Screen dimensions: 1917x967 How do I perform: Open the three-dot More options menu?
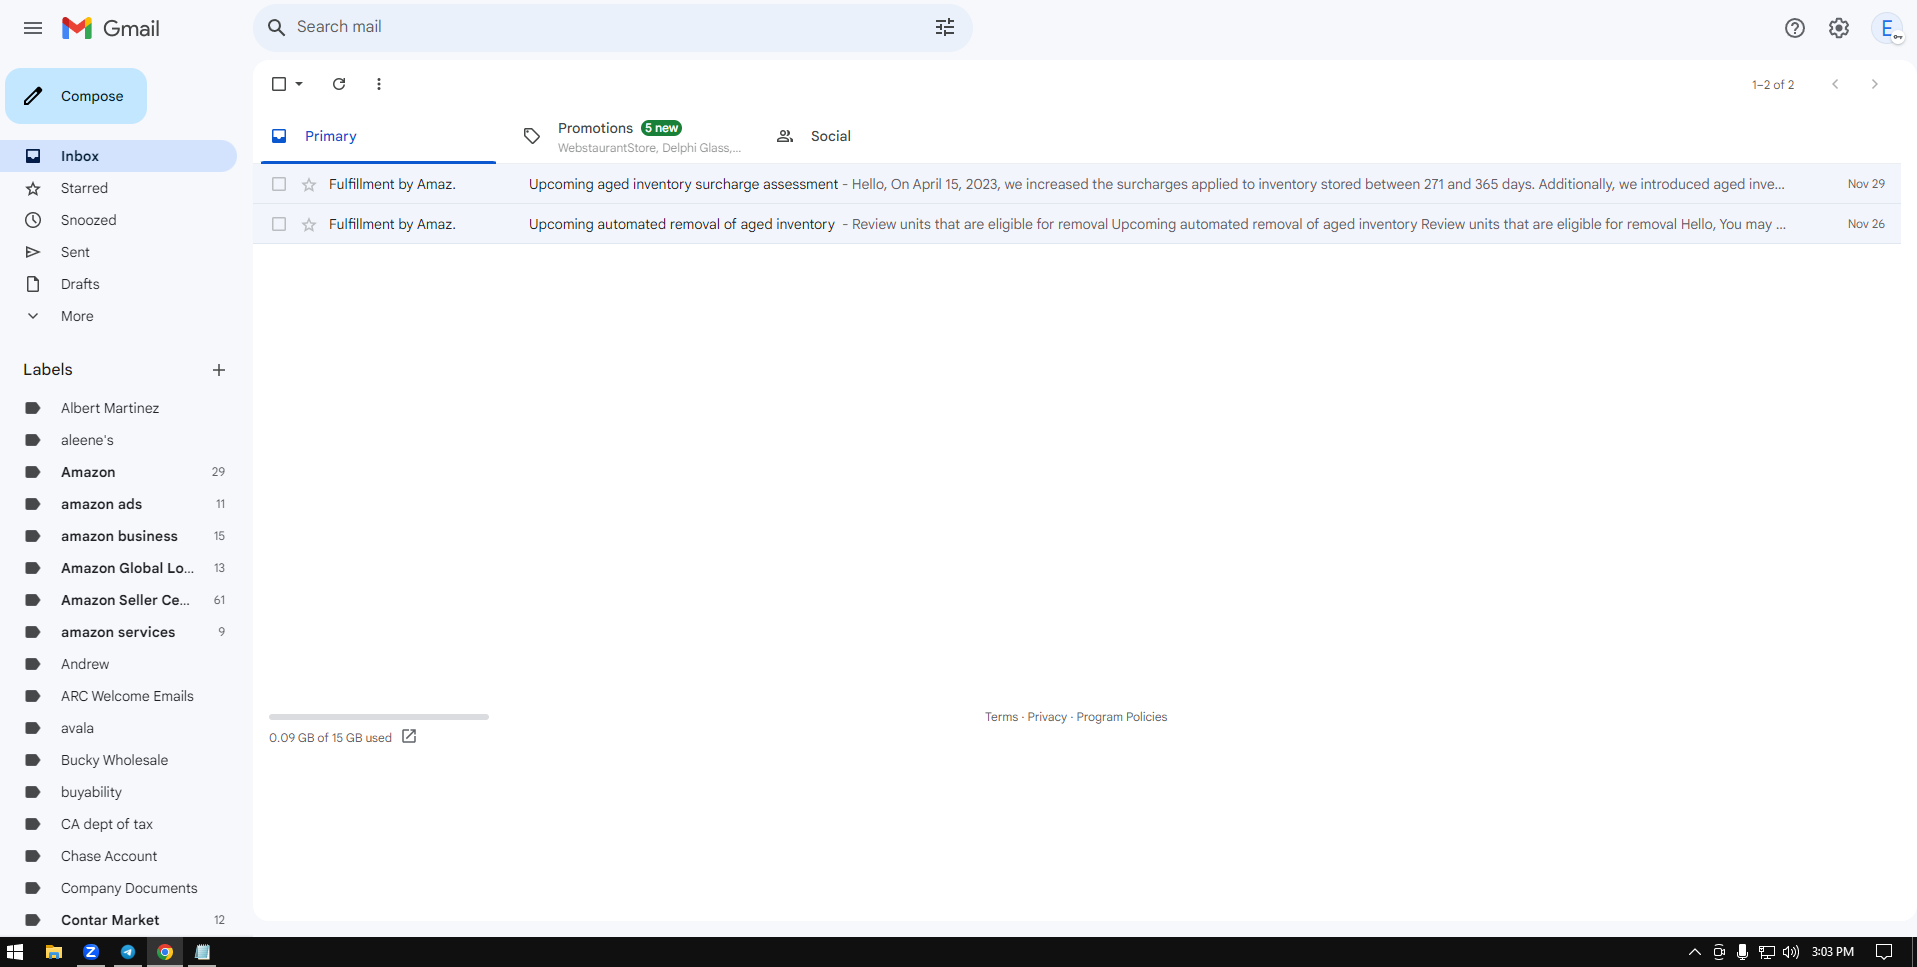379,84
